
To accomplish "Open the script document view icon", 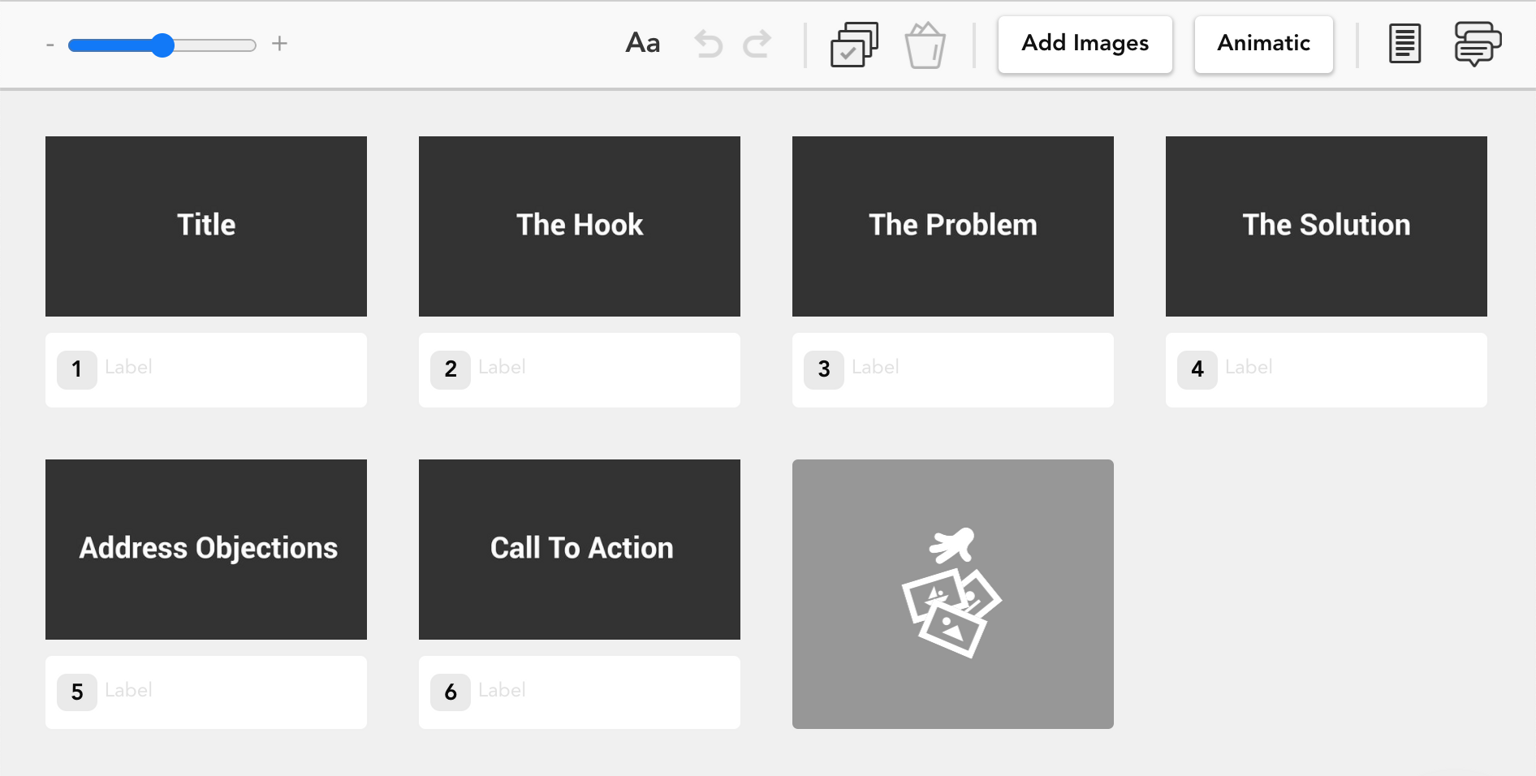I will 1404,44.
